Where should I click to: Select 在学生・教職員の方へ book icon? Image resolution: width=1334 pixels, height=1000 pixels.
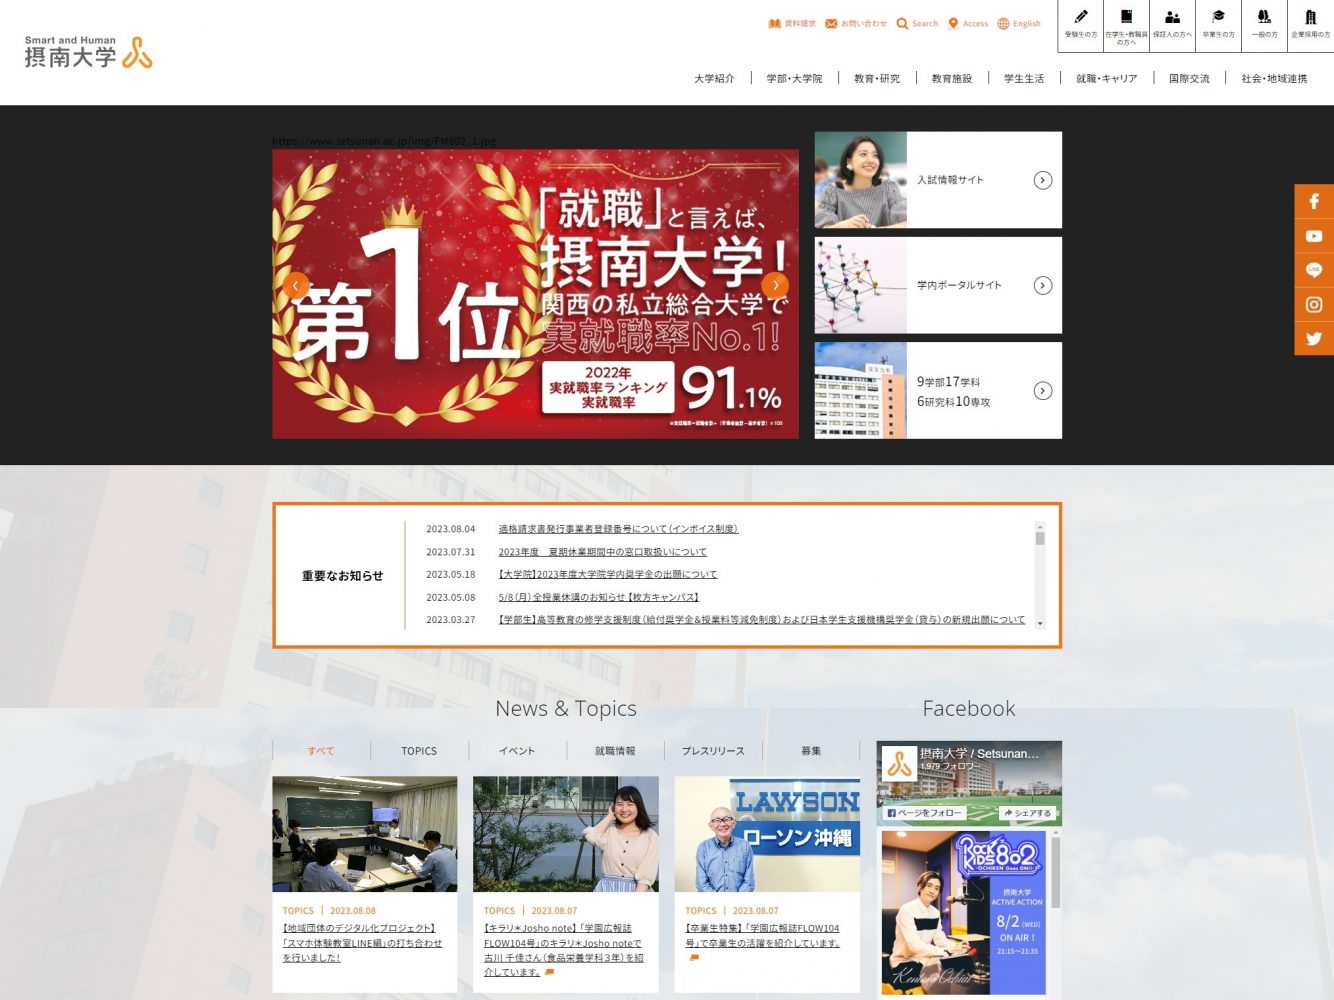tap(1126, 25)
